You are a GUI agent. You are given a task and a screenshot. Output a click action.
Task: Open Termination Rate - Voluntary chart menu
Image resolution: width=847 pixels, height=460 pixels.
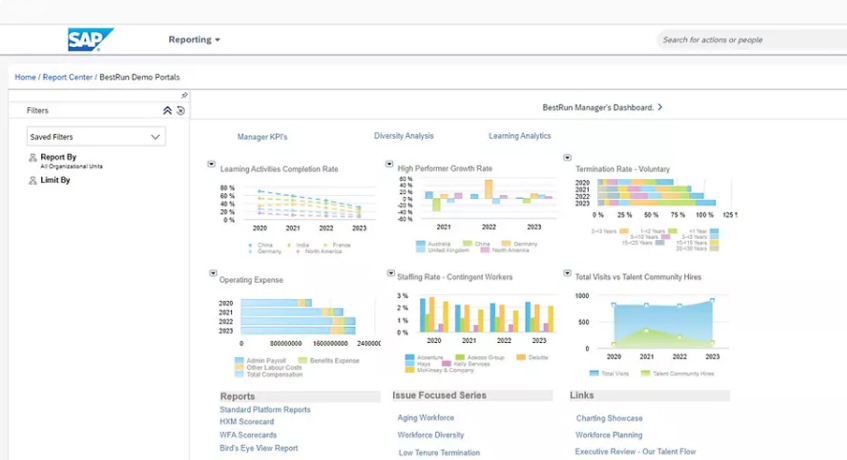coord(567,158)
